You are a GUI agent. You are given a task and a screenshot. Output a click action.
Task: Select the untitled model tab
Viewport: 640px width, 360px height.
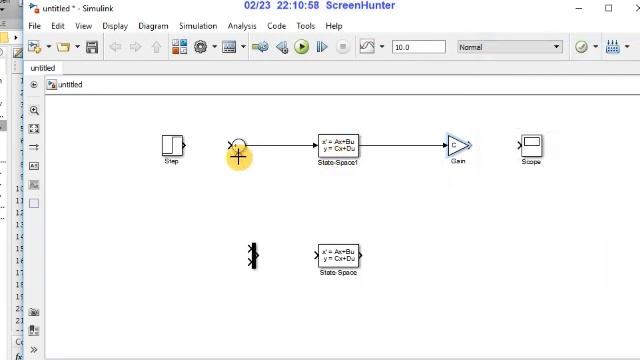tap(42, 68)
